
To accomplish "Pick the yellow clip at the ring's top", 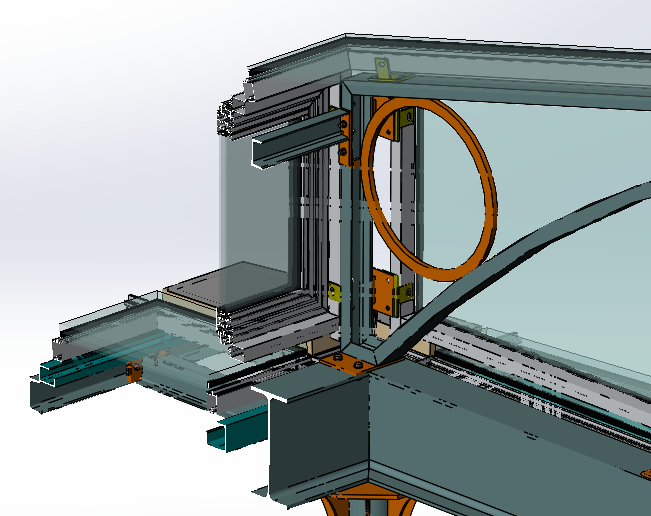I will (x=404, y=123).
